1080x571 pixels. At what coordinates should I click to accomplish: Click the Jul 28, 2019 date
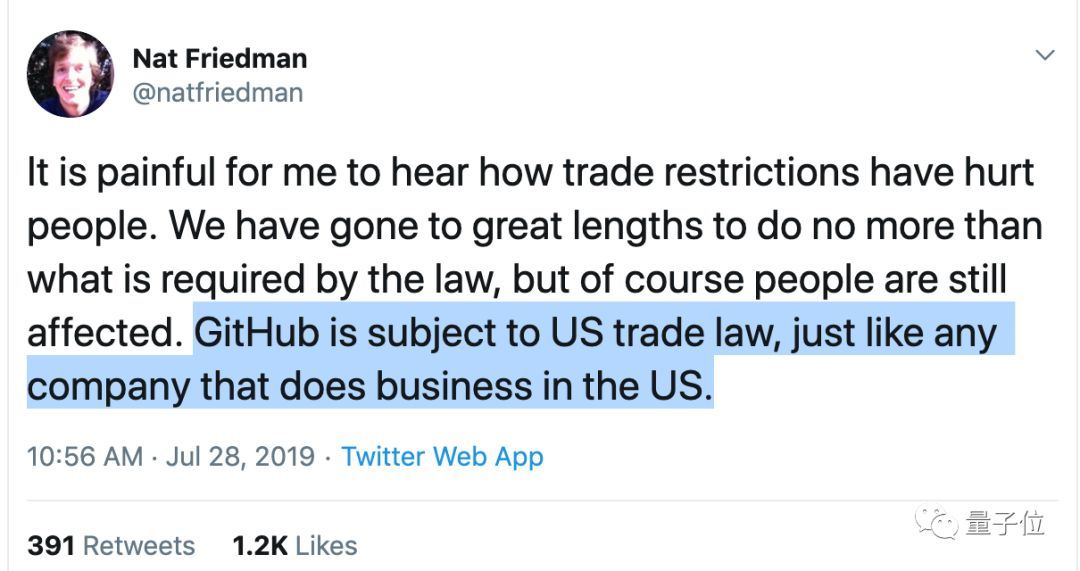(x=240, y=457)
